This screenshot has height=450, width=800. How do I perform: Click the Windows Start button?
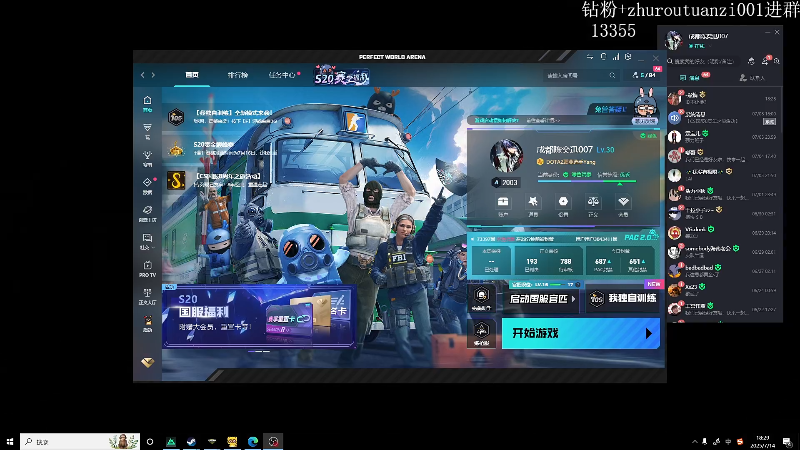[x=9, y=441]
